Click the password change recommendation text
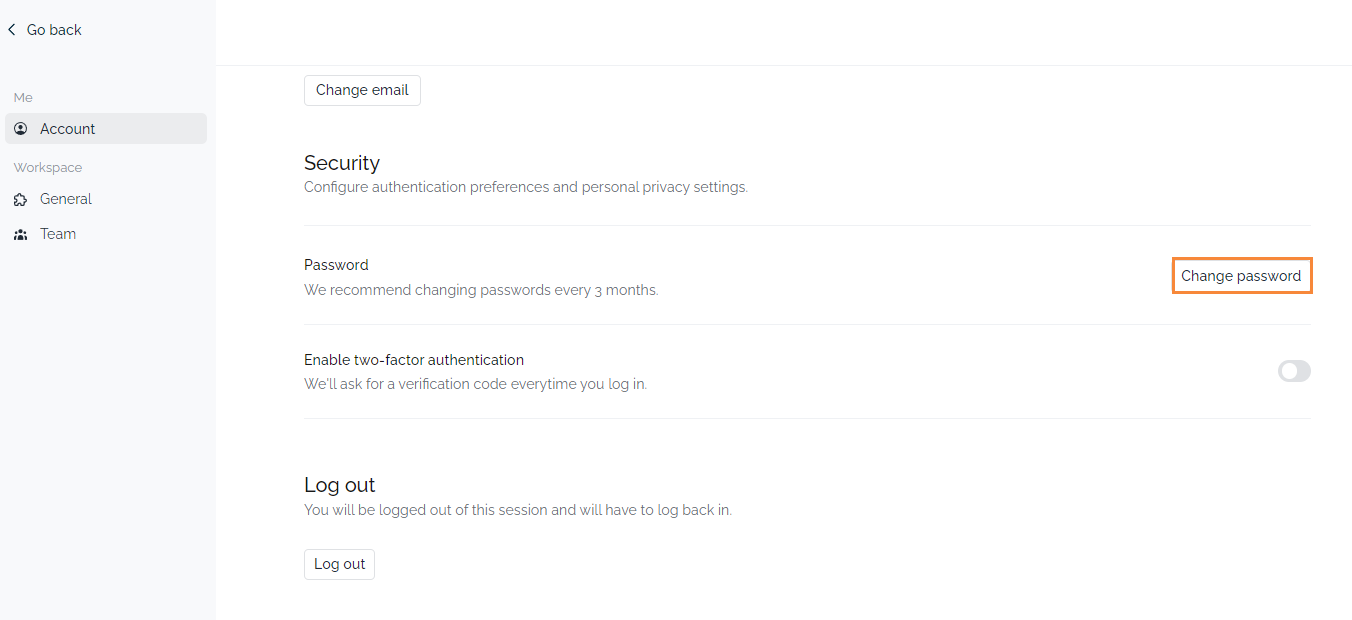Viewport: 1352px width, 620px height. tap(481, 290)
